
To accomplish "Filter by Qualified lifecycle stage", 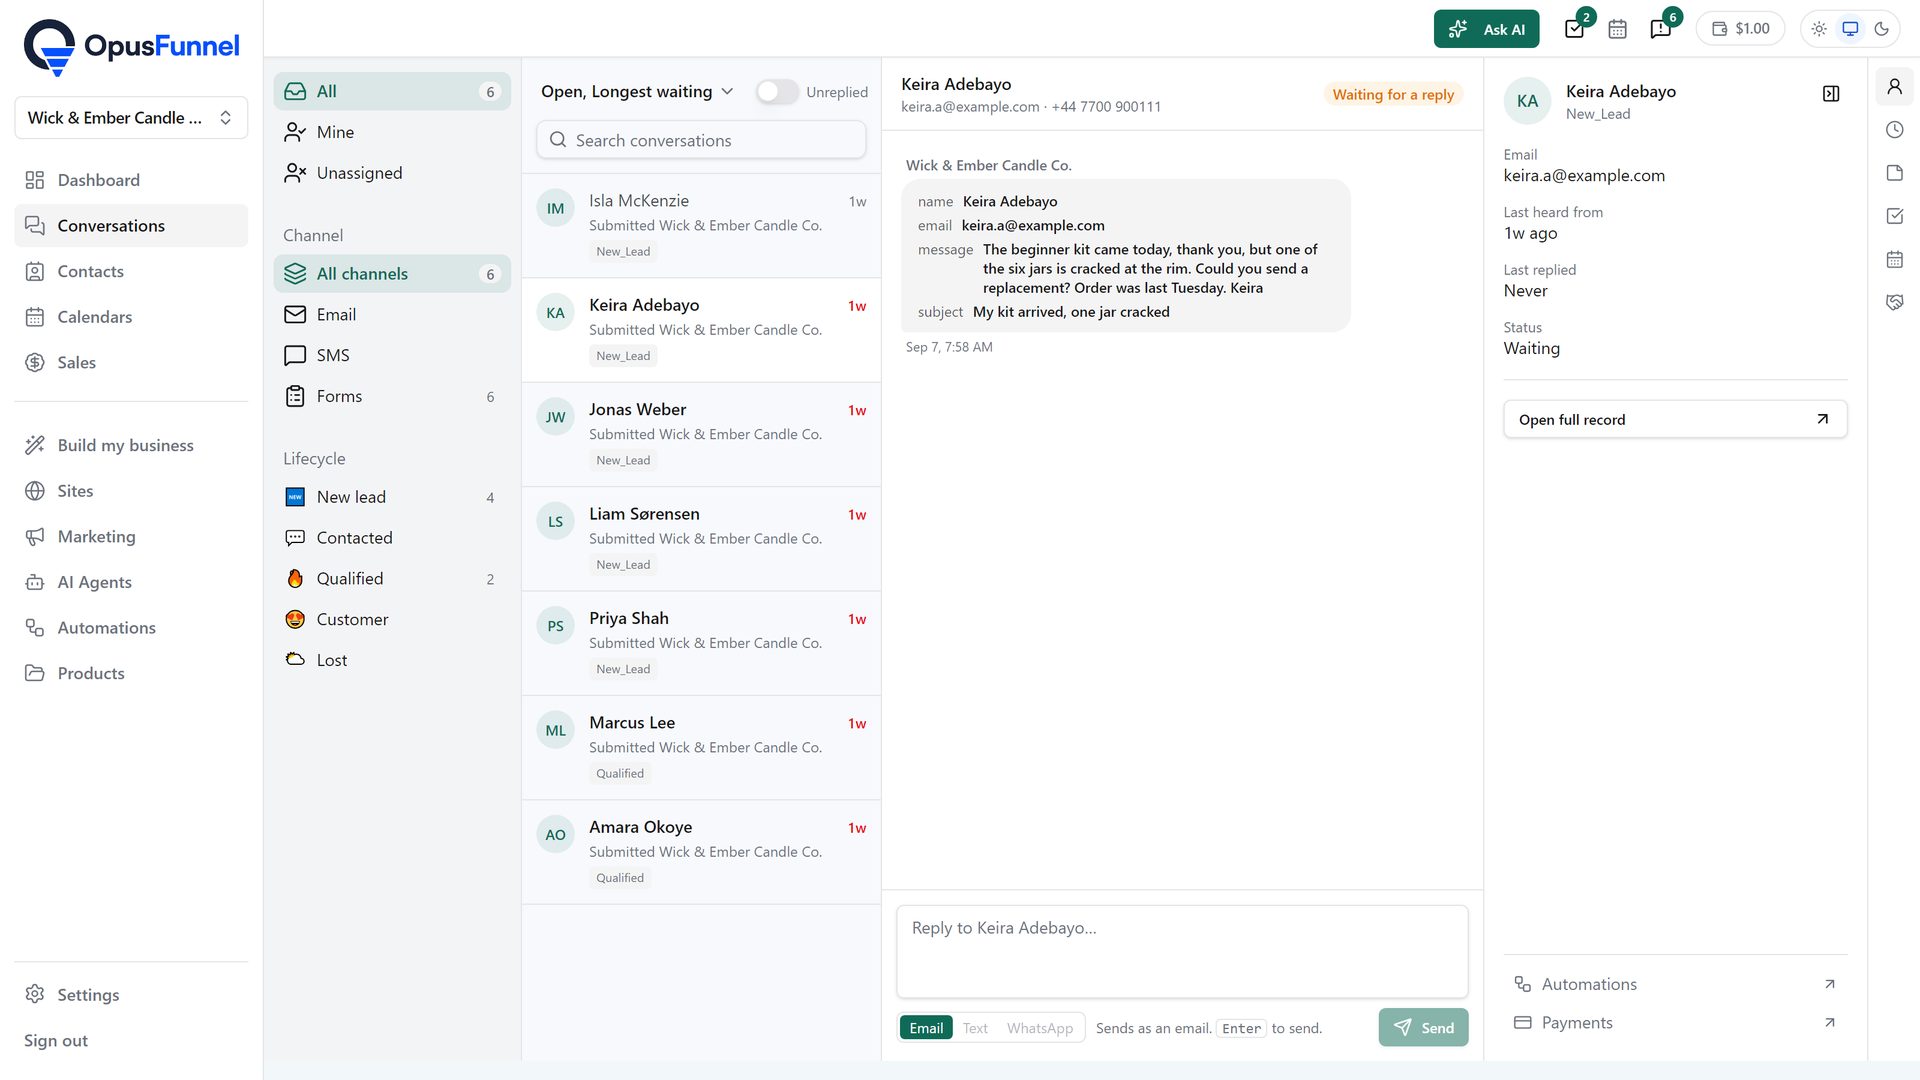I will coord(392,579).
